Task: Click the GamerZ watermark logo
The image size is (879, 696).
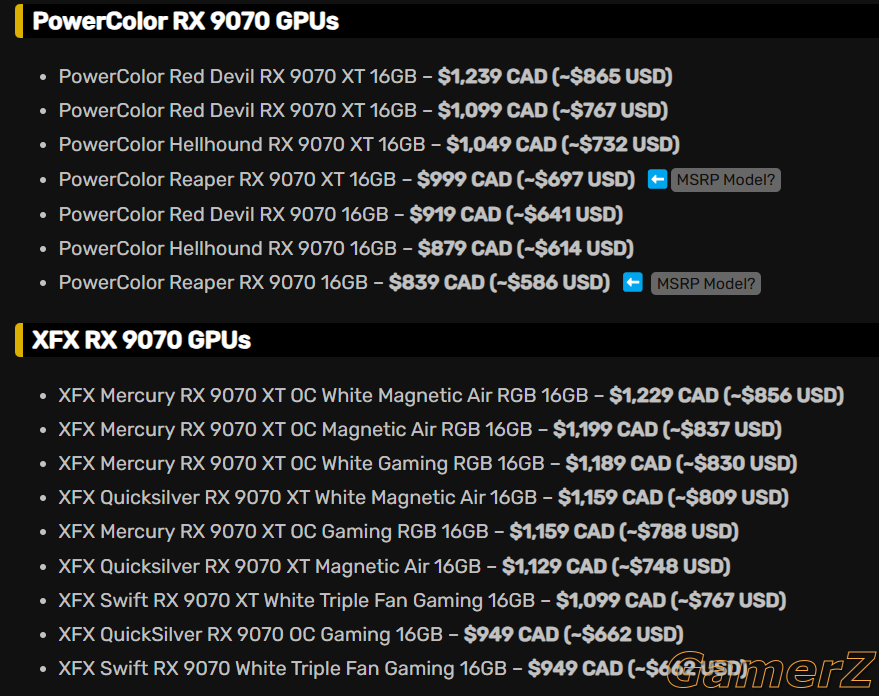Action: tap(772, 670)
